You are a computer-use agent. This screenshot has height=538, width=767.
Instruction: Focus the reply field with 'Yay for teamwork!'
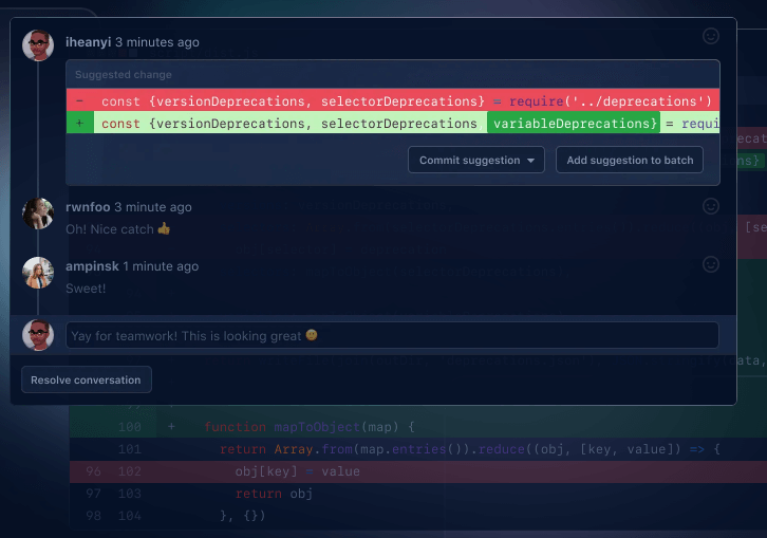pyautogui.click(x=392, y=336)
